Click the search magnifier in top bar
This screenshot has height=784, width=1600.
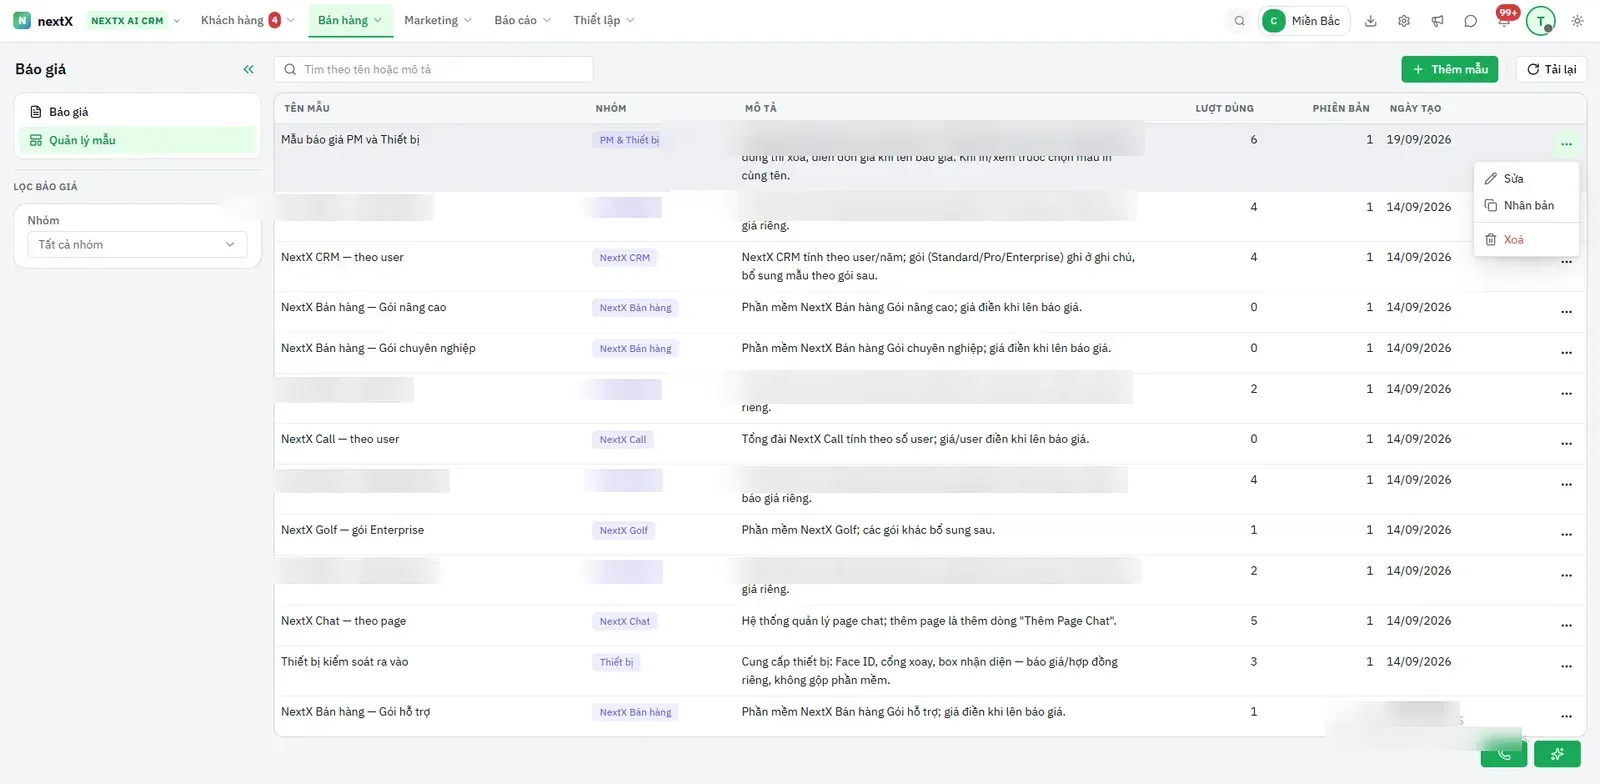tap(1239, 21)
